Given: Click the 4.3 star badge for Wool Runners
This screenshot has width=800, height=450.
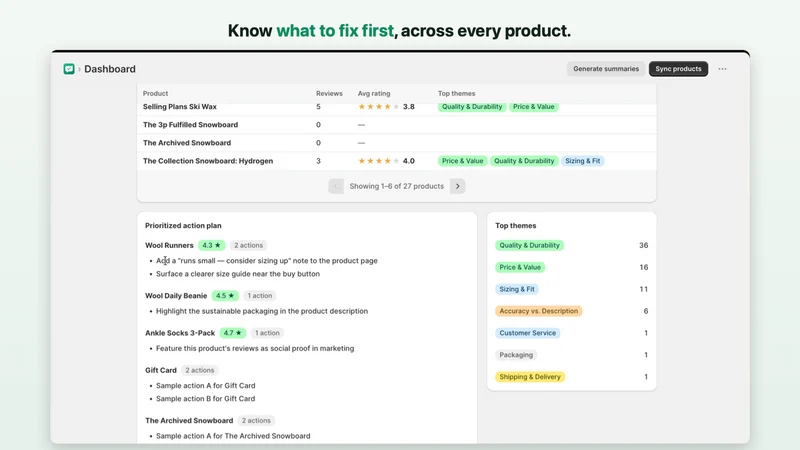Looking at the screenshot, I should point(211,245).
